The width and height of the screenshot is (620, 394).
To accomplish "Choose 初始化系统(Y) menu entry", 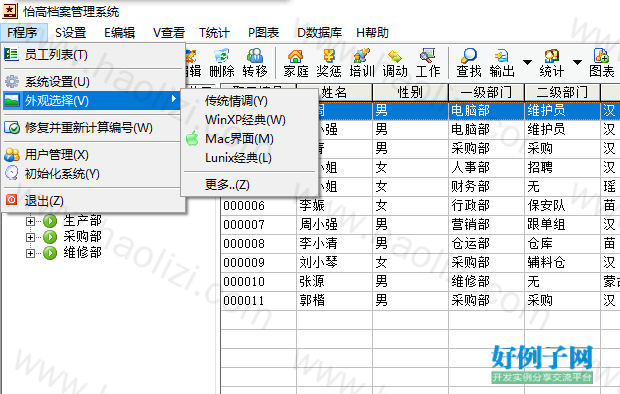I will [93, 174].
